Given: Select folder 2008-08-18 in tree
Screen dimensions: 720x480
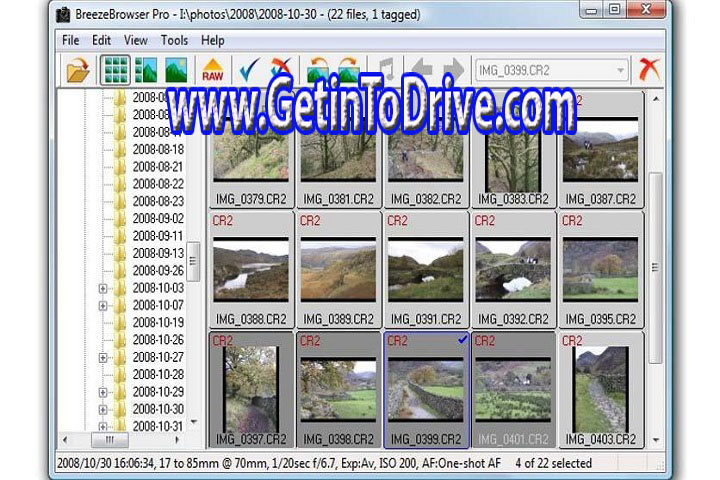Looking at the screenshot, I should 158,149.
